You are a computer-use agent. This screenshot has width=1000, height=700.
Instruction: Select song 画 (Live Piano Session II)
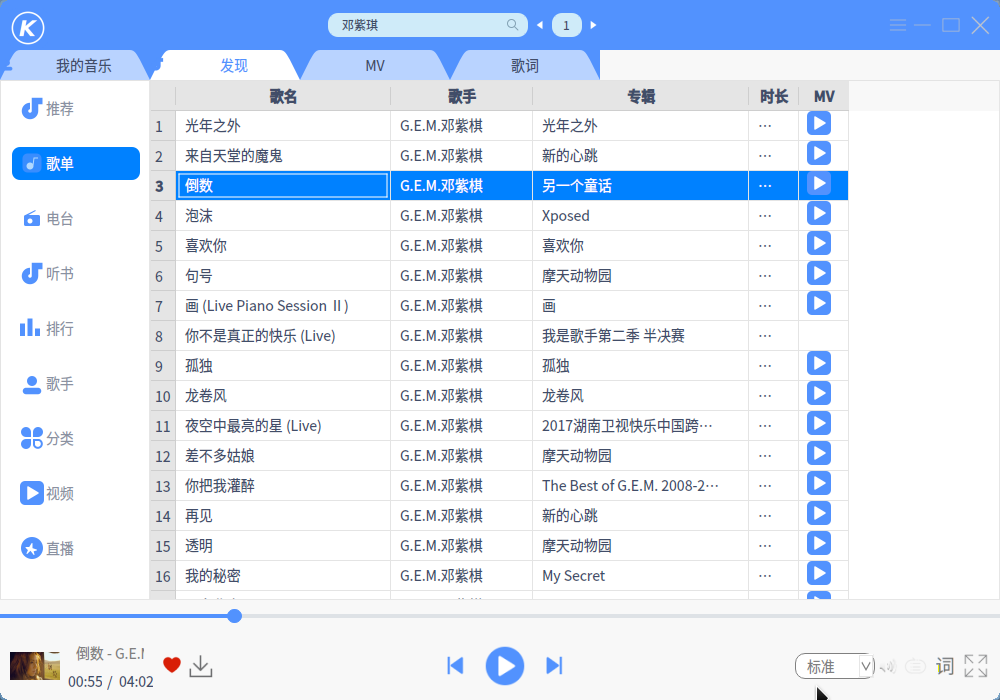pyautogui.click(x=283, y=306)
